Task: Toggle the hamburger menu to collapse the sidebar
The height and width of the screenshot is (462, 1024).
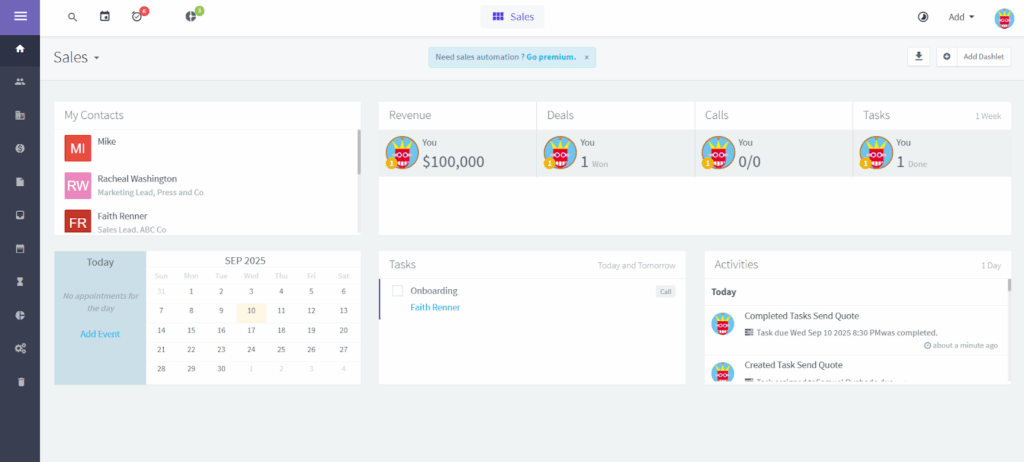Action: point(20,16)
